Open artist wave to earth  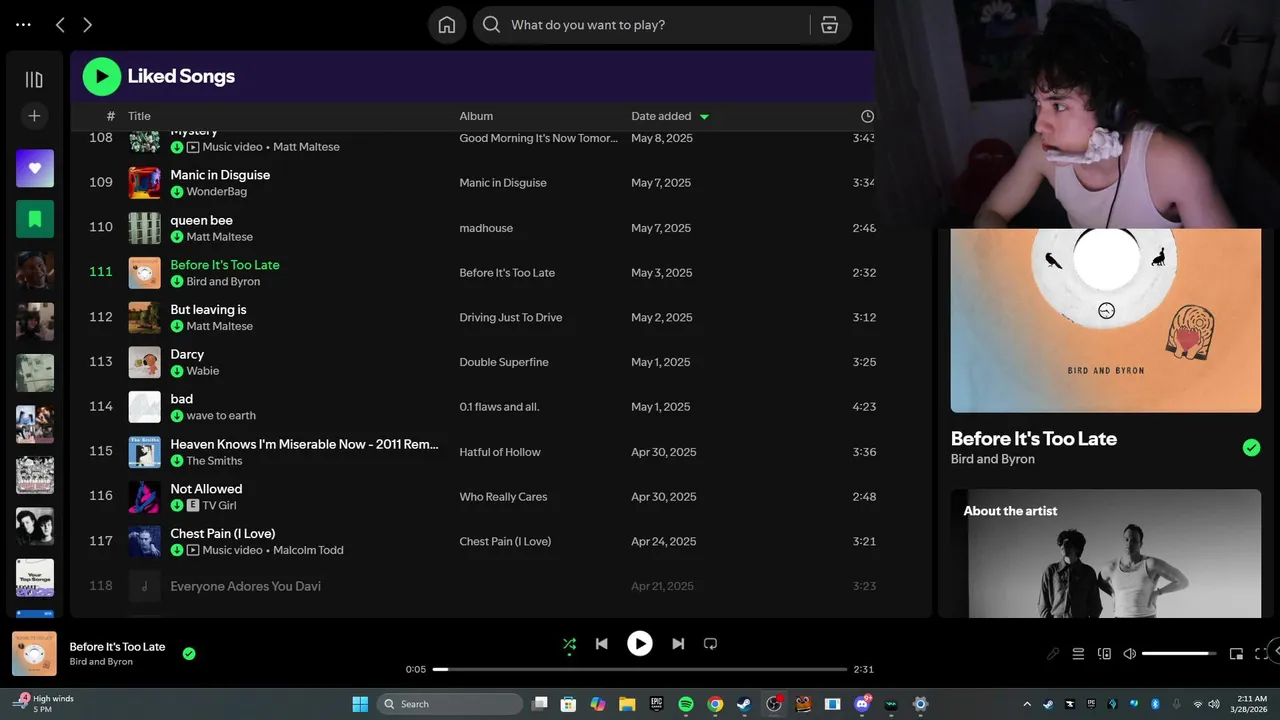221,416
